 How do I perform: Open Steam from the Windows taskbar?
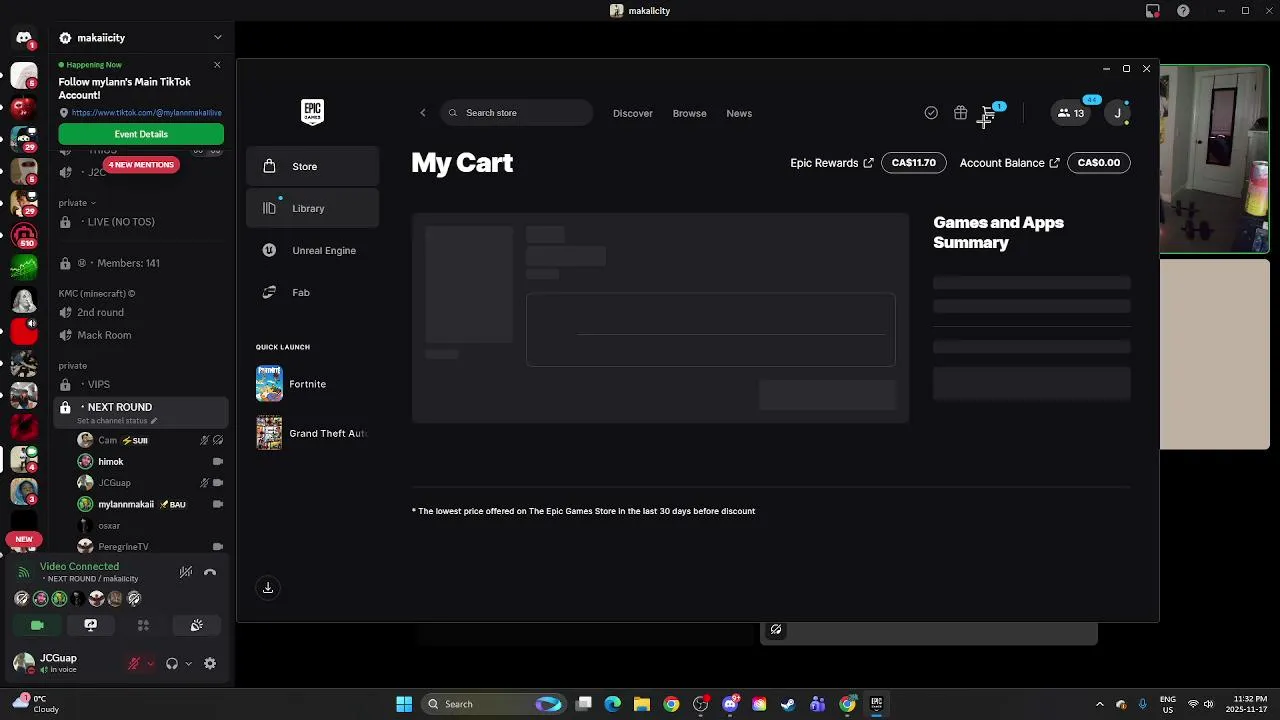(788, 704)
